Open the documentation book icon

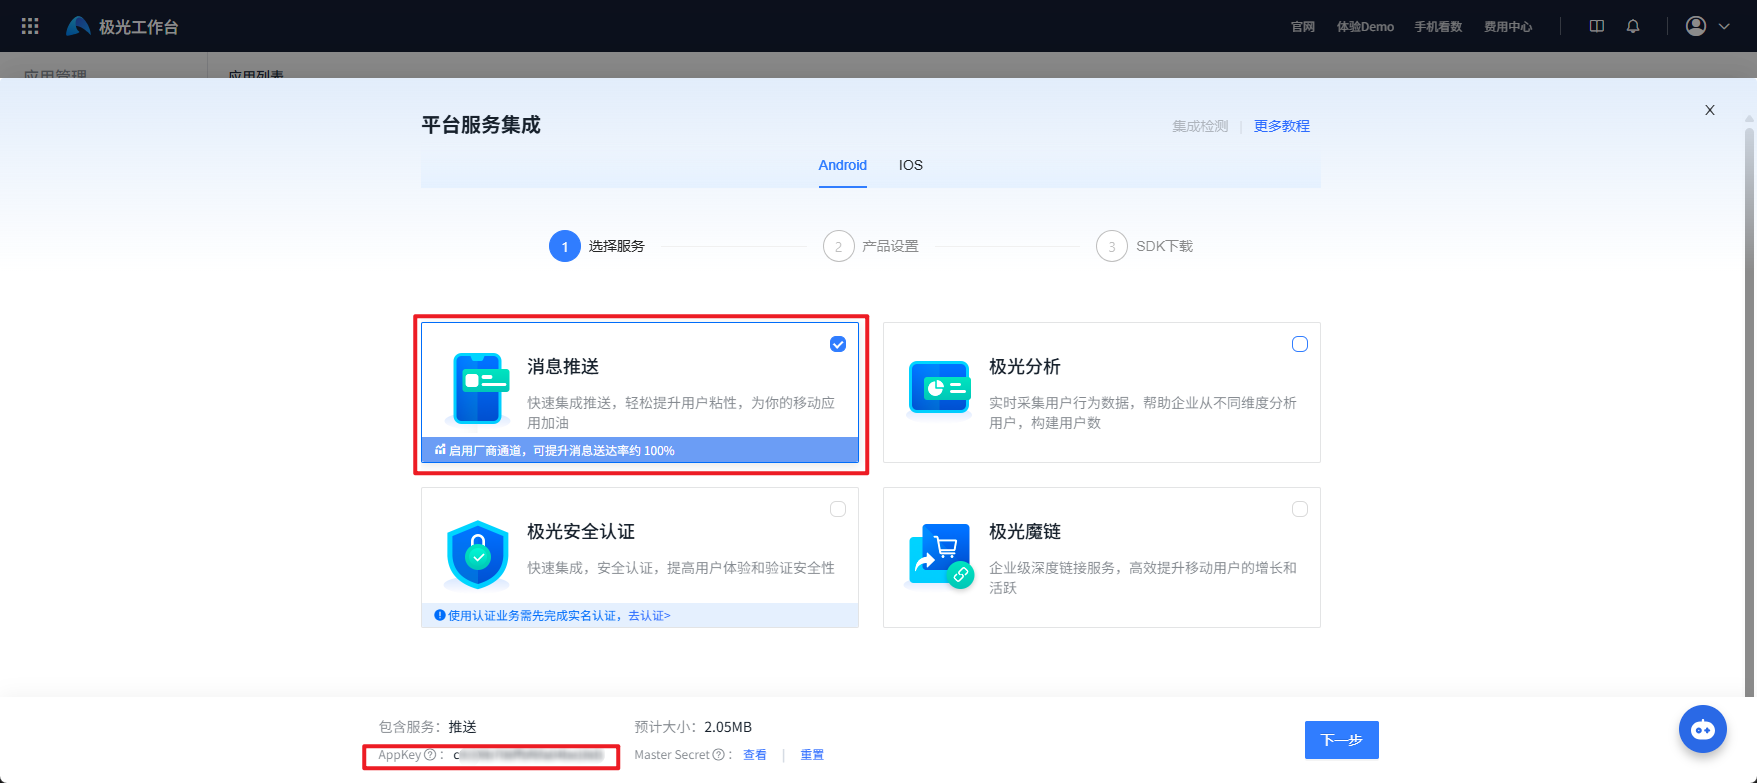pos(1597,26)
